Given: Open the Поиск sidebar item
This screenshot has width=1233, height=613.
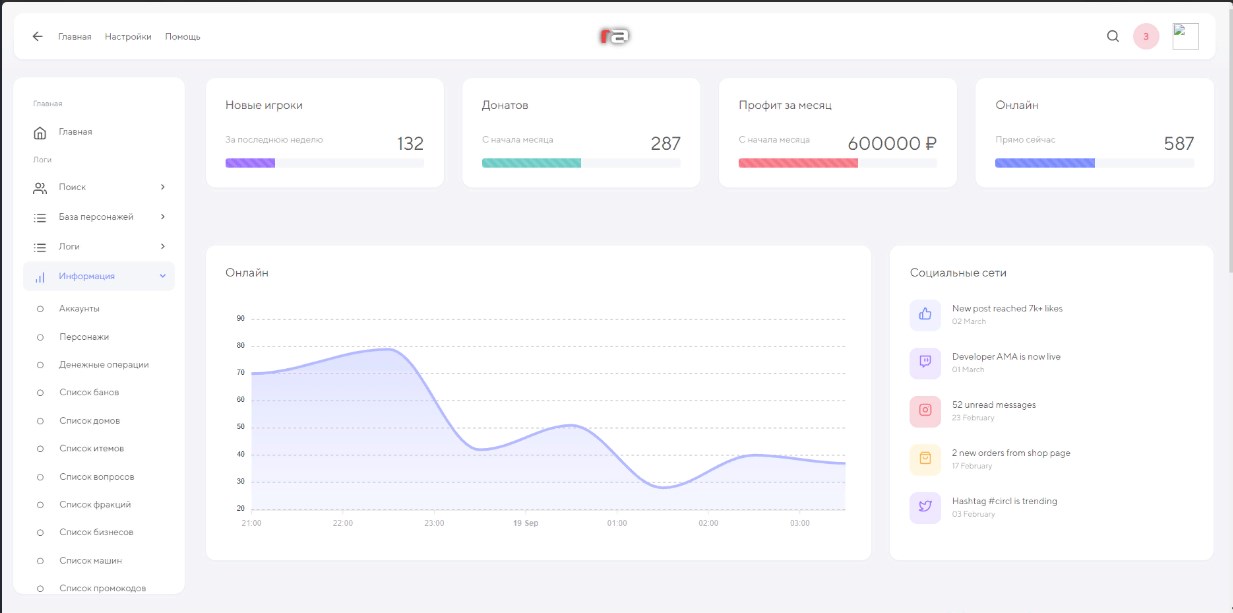Looking at the screenshot, I should 98,187.
